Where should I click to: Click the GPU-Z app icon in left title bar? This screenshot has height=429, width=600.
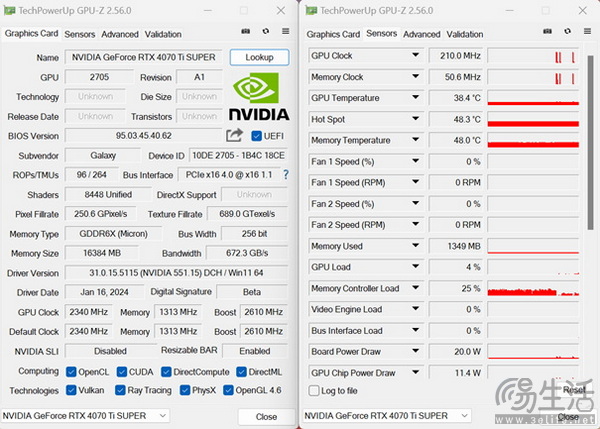pos(10,10)
